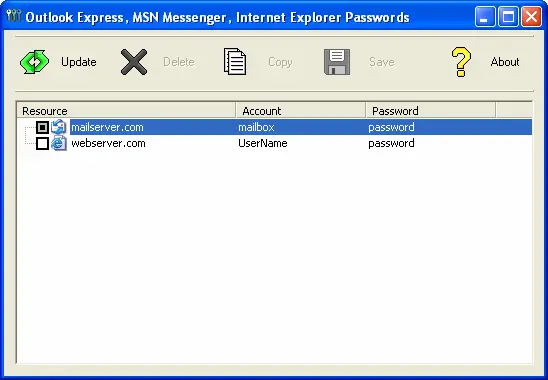Click the Internet Explorer icon beside webserver.com
Screen dimensions: 548x380
click(x=59, y=143)
